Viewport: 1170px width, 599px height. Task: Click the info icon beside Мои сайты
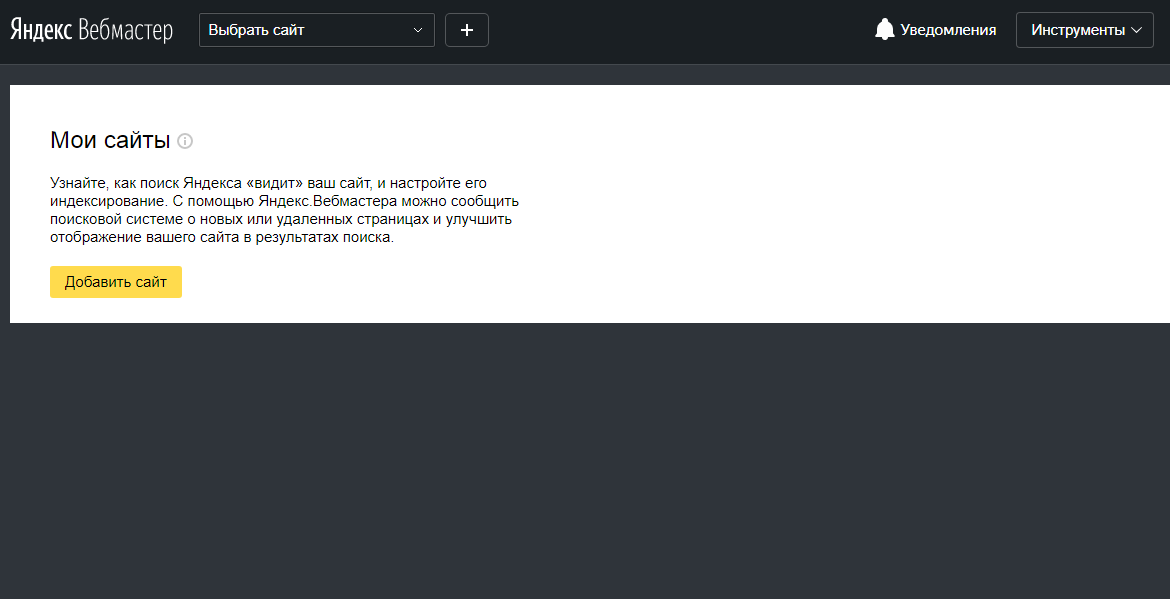point(185,141)
